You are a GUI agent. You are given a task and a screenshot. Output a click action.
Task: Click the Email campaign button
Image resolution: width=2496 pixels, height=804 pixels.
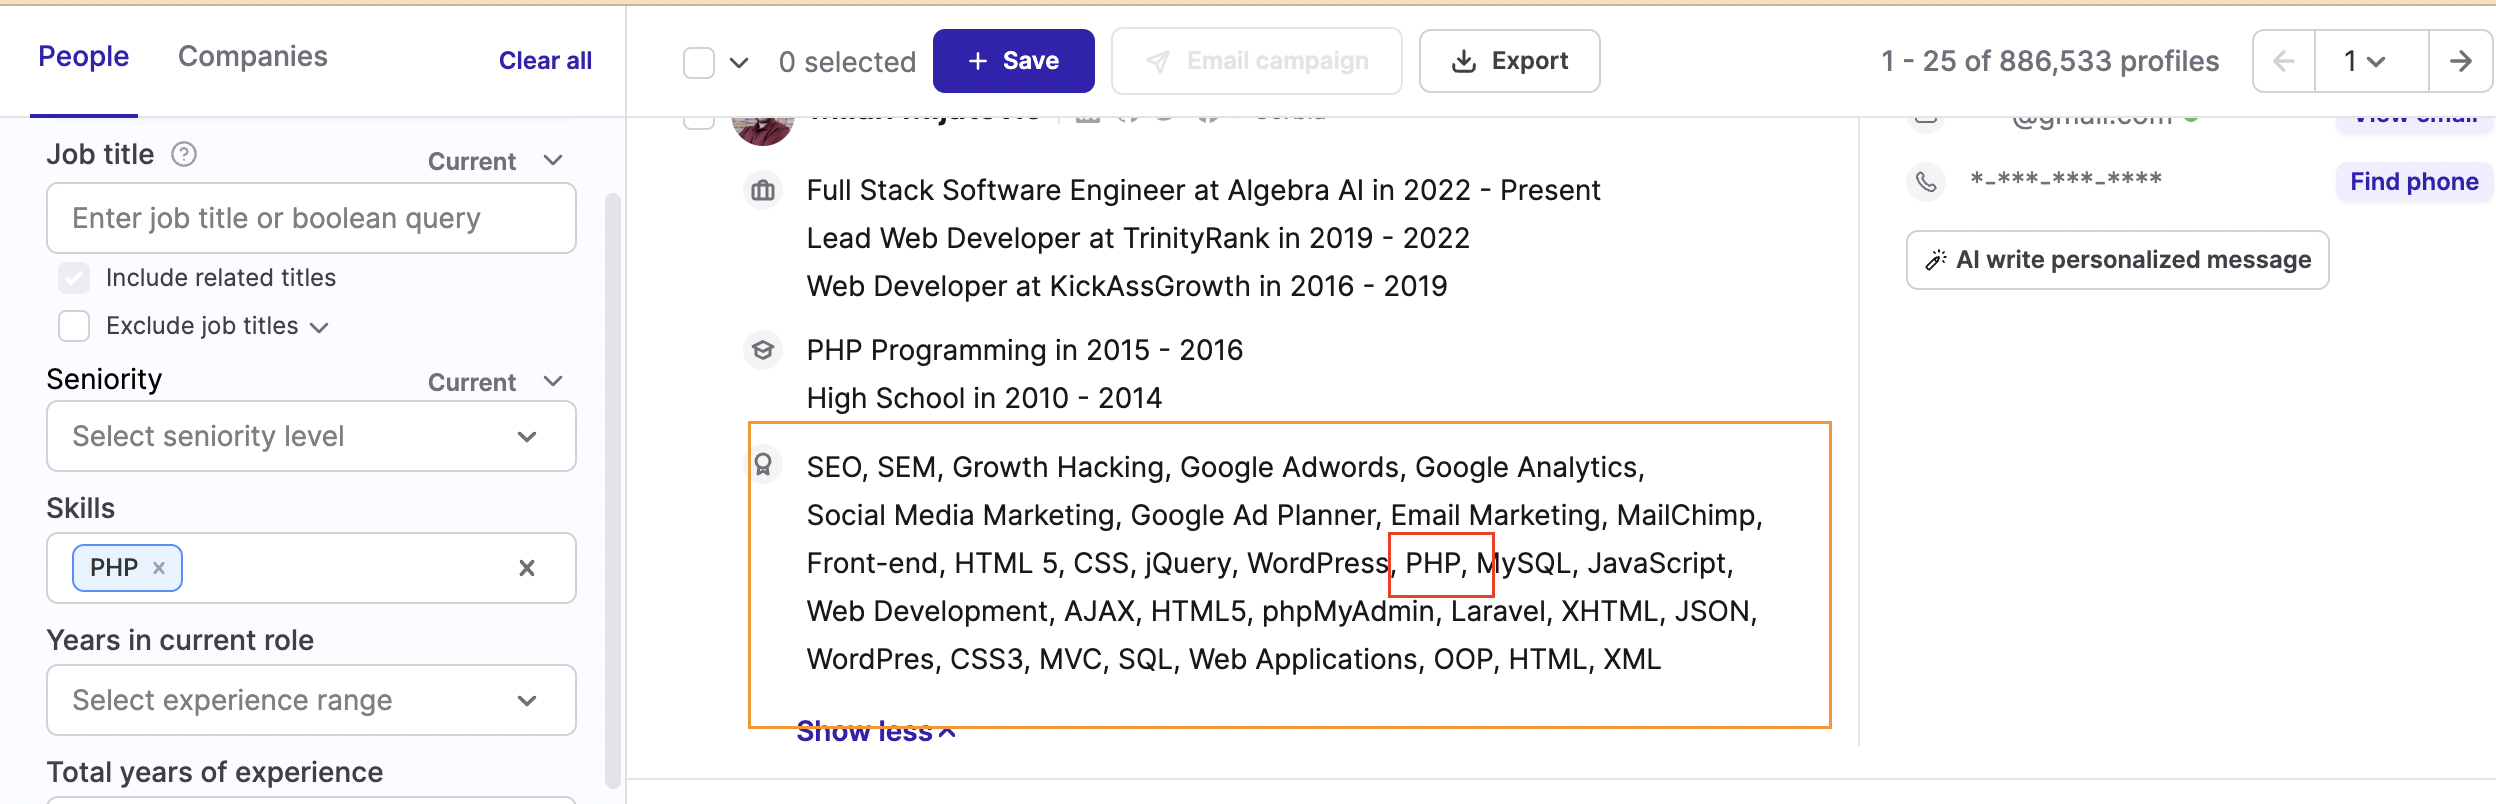pyautogui.click(x=1257, y=61)
